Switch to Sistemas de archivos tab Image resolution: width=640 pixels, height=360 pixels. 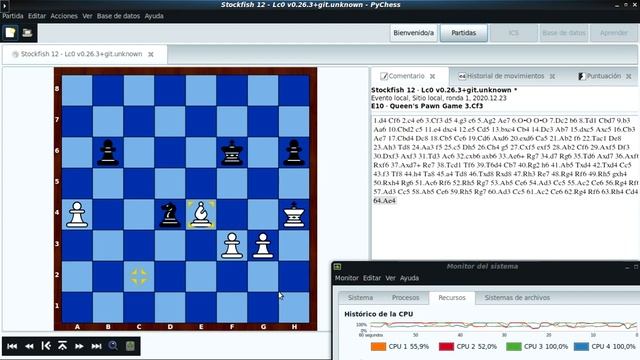(517, 298)
